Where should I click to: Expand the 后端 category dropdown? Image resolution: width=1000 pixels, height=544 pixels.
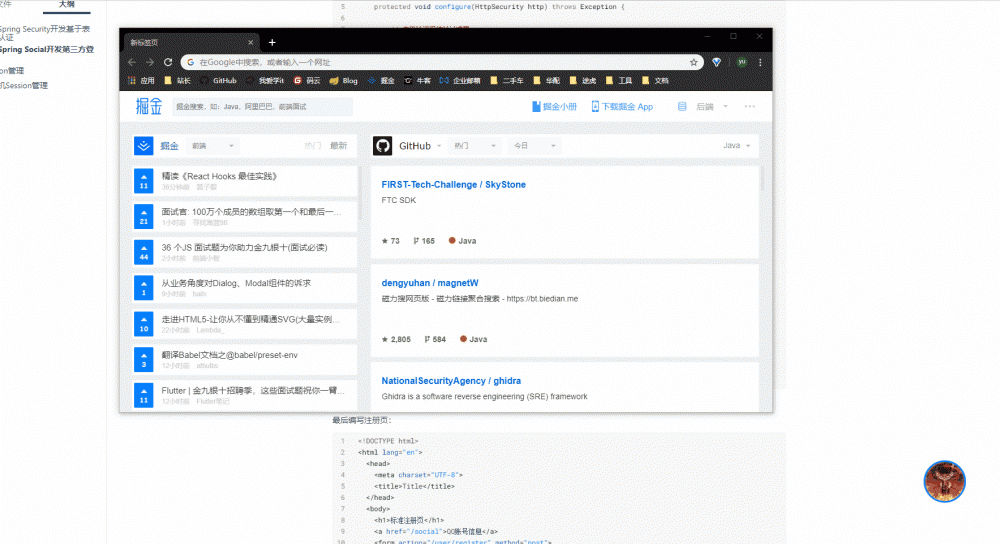click(x=711, y=107)
